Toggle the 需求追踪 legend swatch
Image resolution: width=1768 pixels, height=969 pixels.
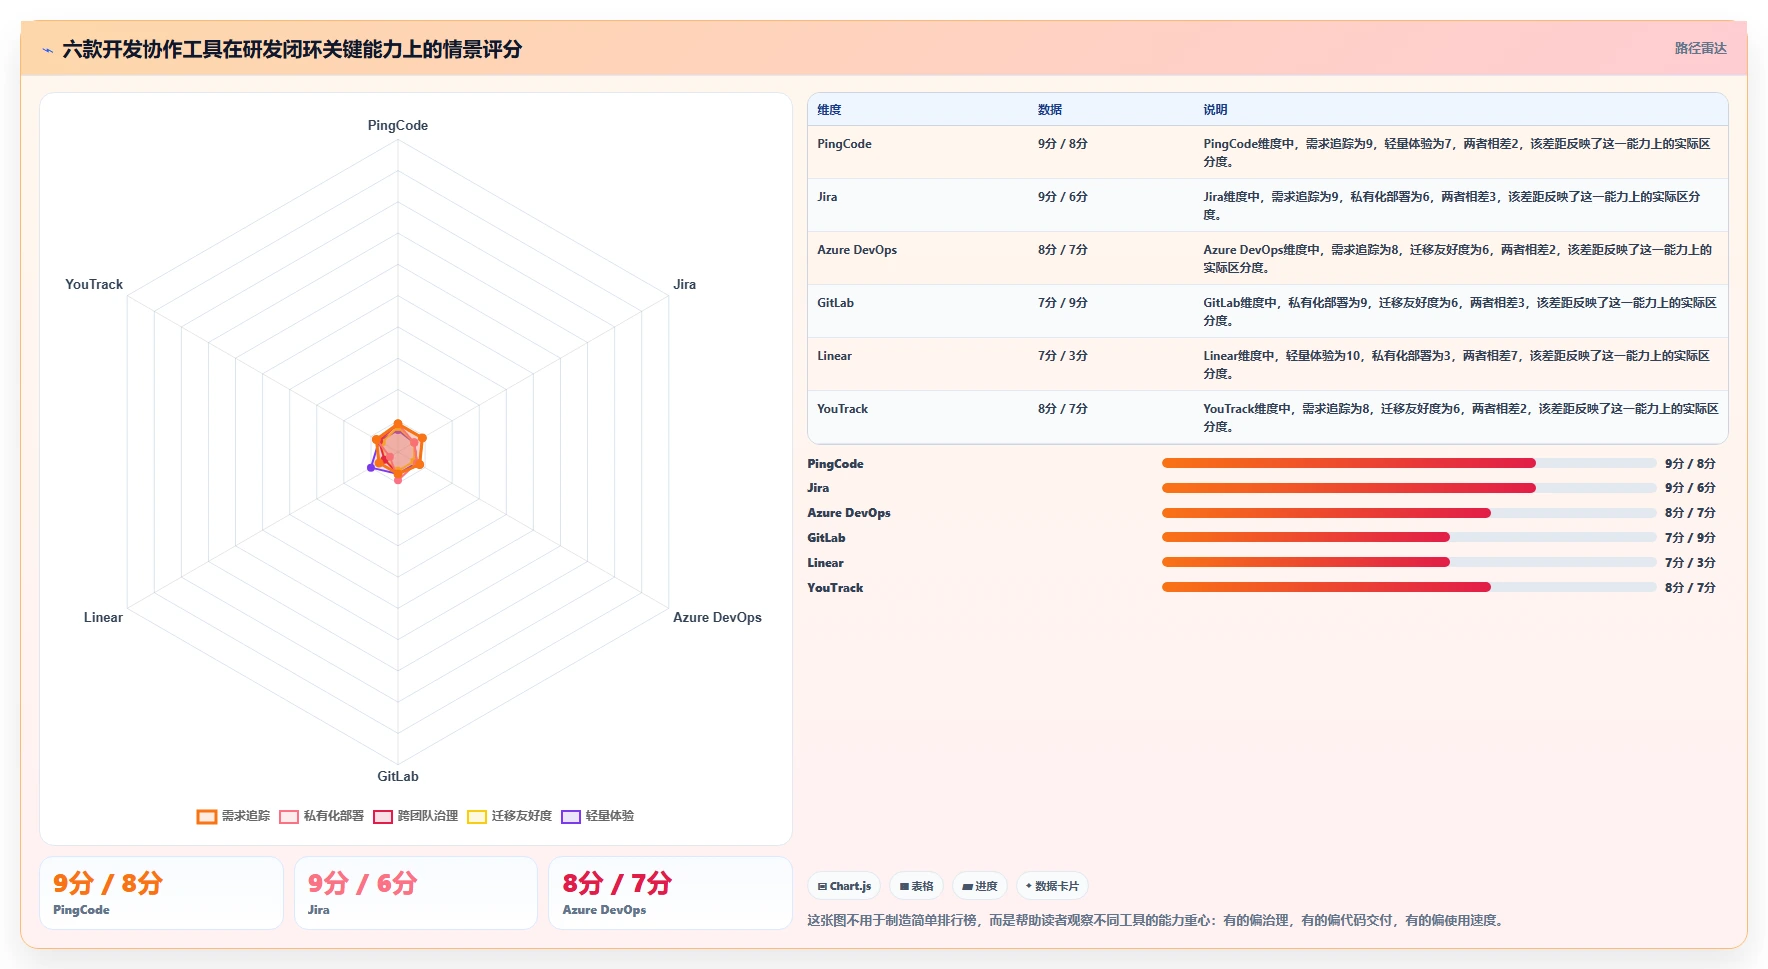pos(207,816)
